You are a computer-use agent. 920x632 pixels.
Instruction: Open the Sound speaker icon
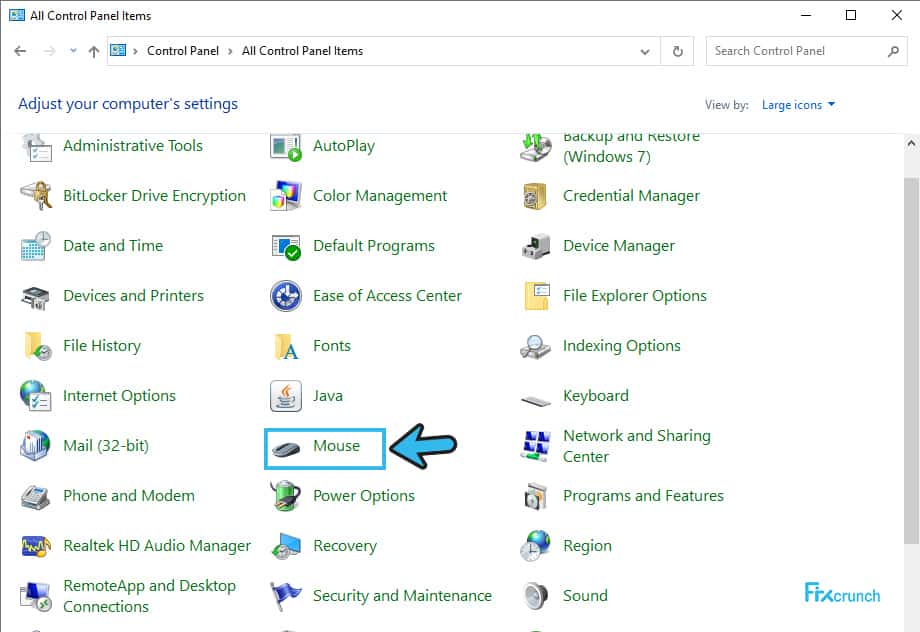[x=535, y=596]
